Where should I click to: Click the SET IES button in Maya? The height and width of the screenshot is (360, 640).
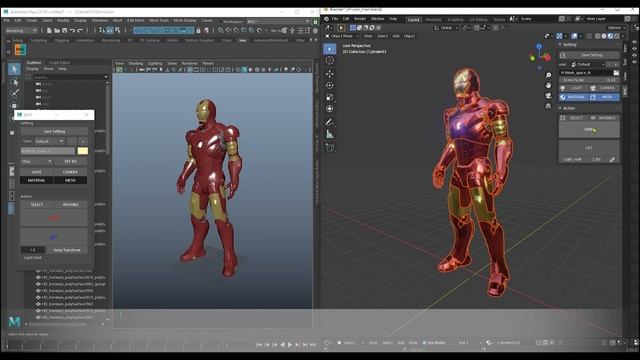pyautogui.click(x=70, y=162)
